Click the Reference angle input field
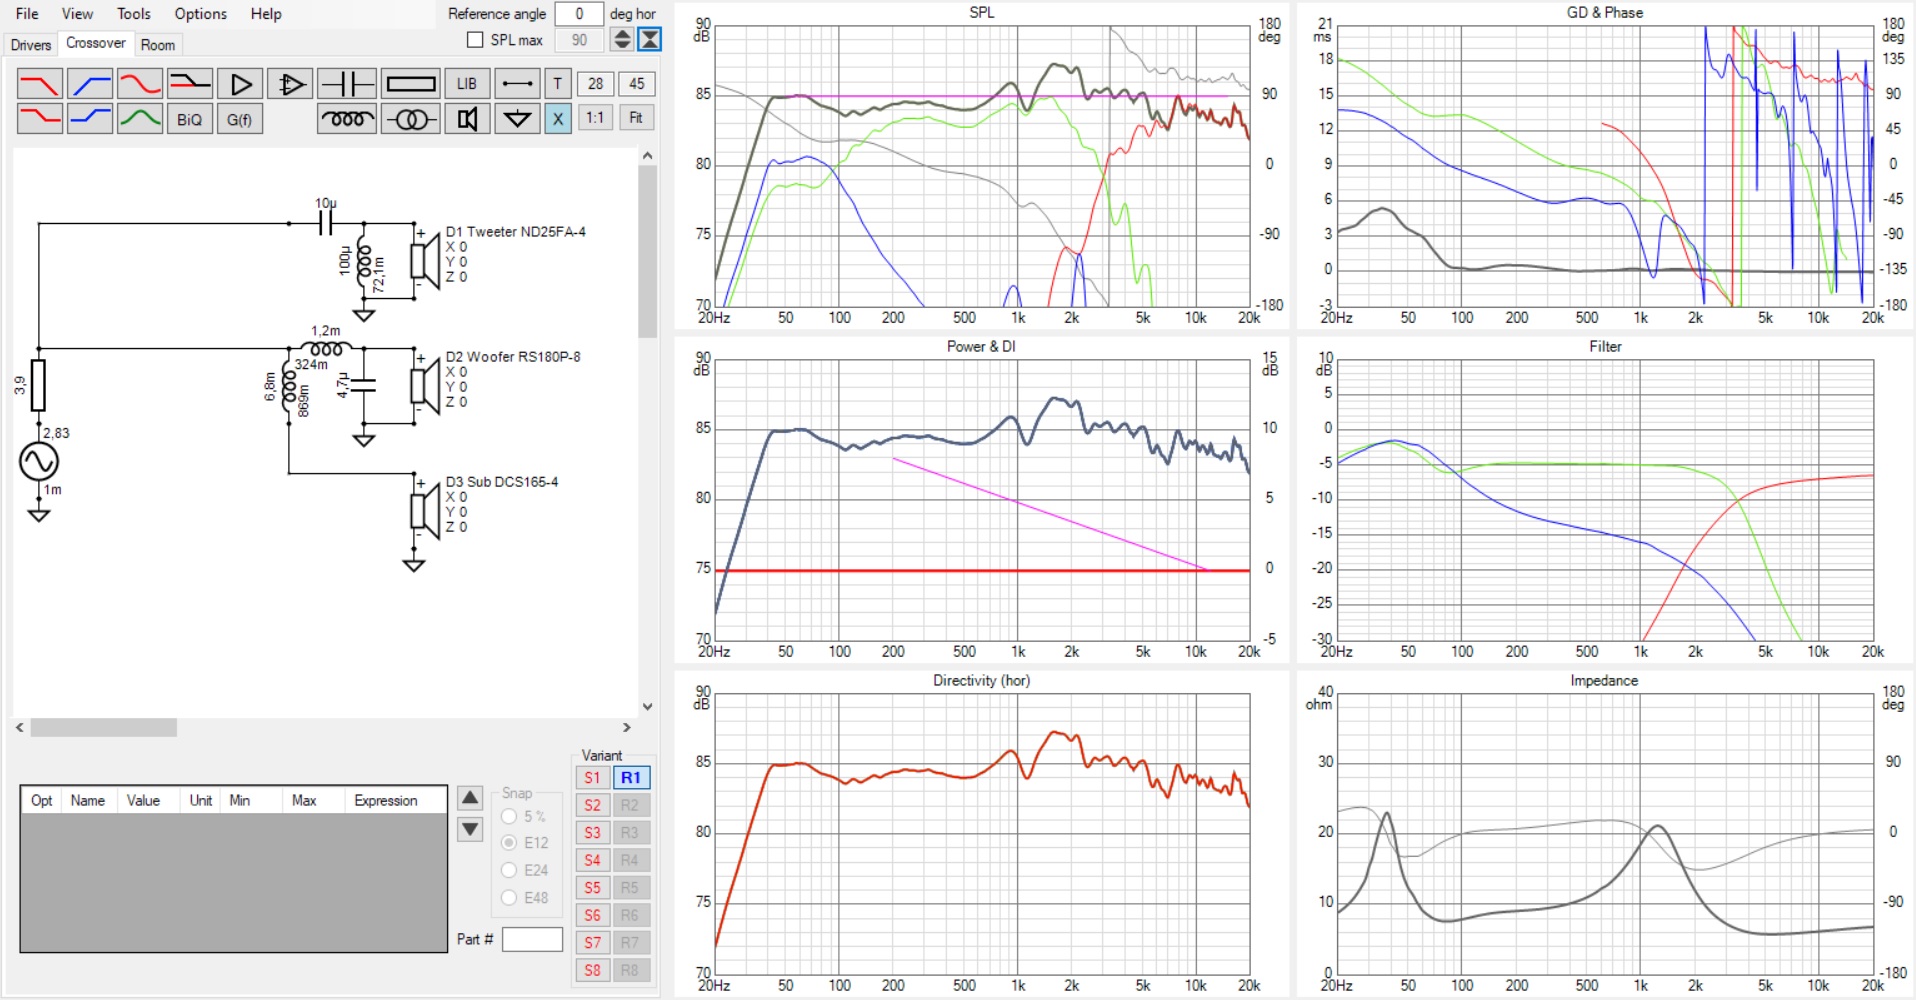The height and width of the screenshot is (1000, 1916). [x=579, y=14]
